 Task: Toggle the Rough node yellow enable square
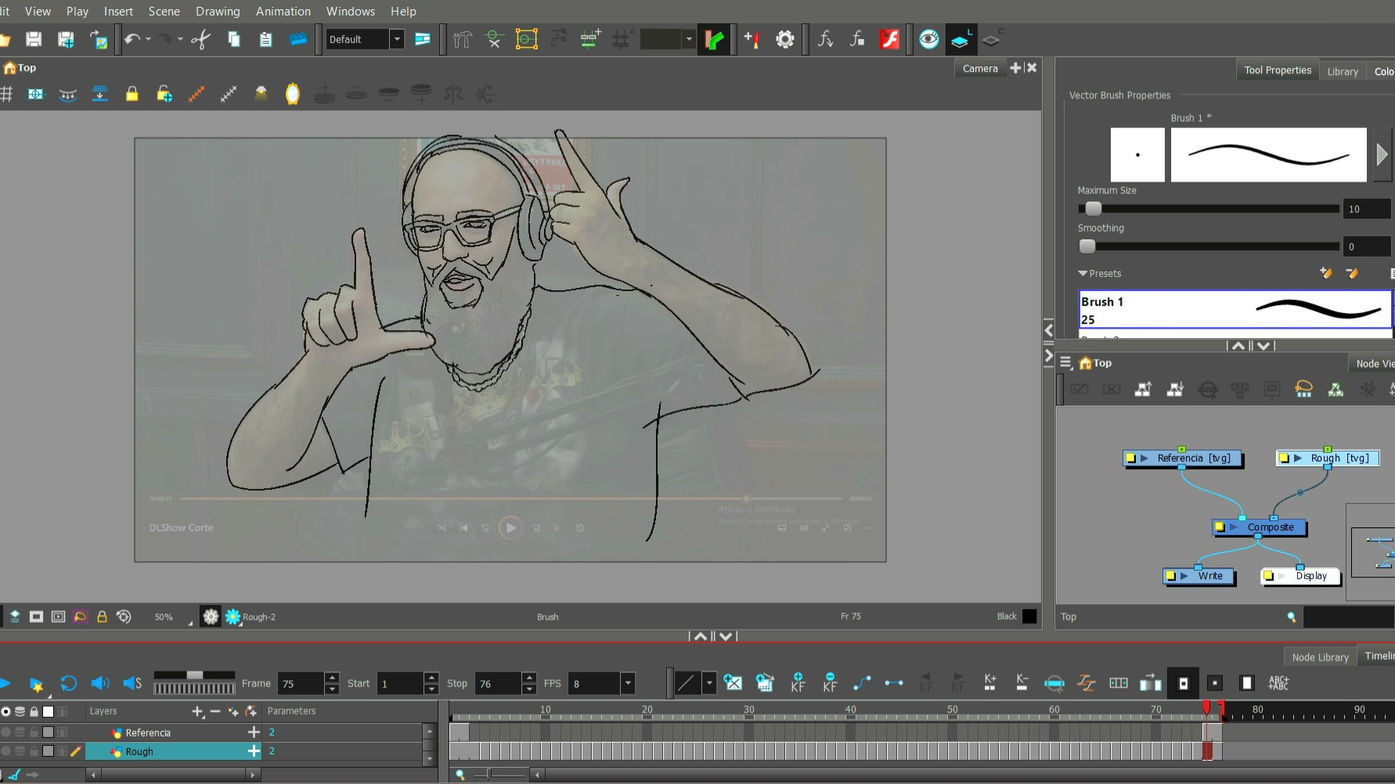pos(1285,458)
